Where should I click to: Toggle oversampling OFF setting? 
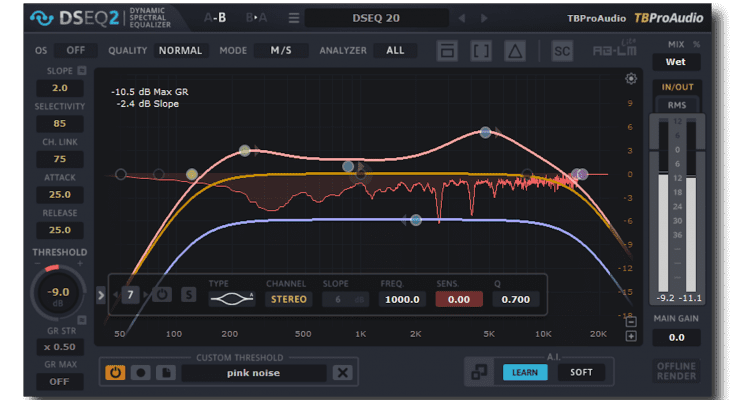(75, 50)
